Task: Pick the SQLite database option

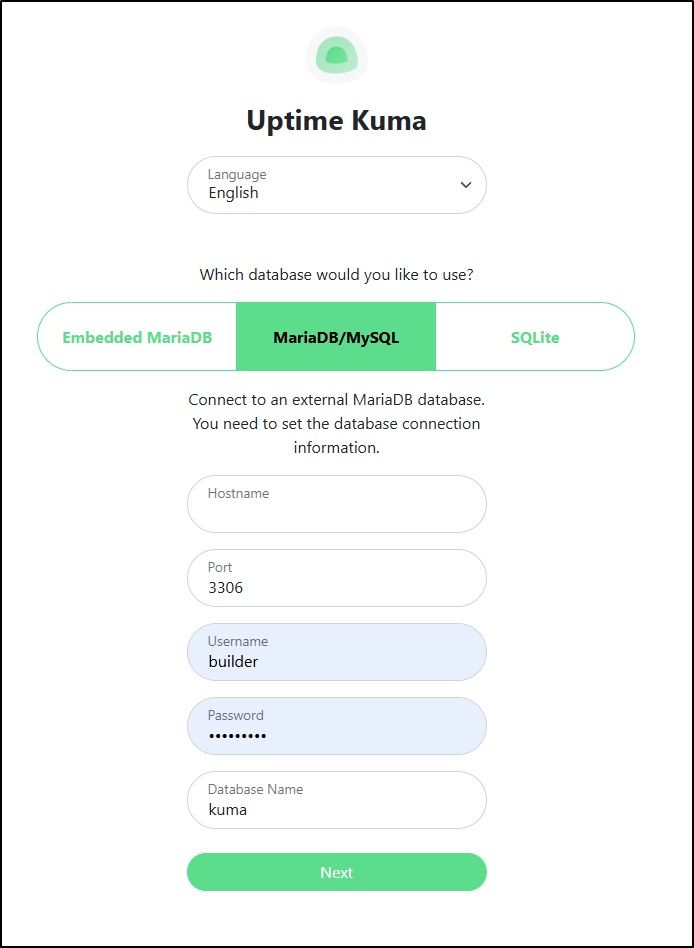Action: [x=535, y=337]
